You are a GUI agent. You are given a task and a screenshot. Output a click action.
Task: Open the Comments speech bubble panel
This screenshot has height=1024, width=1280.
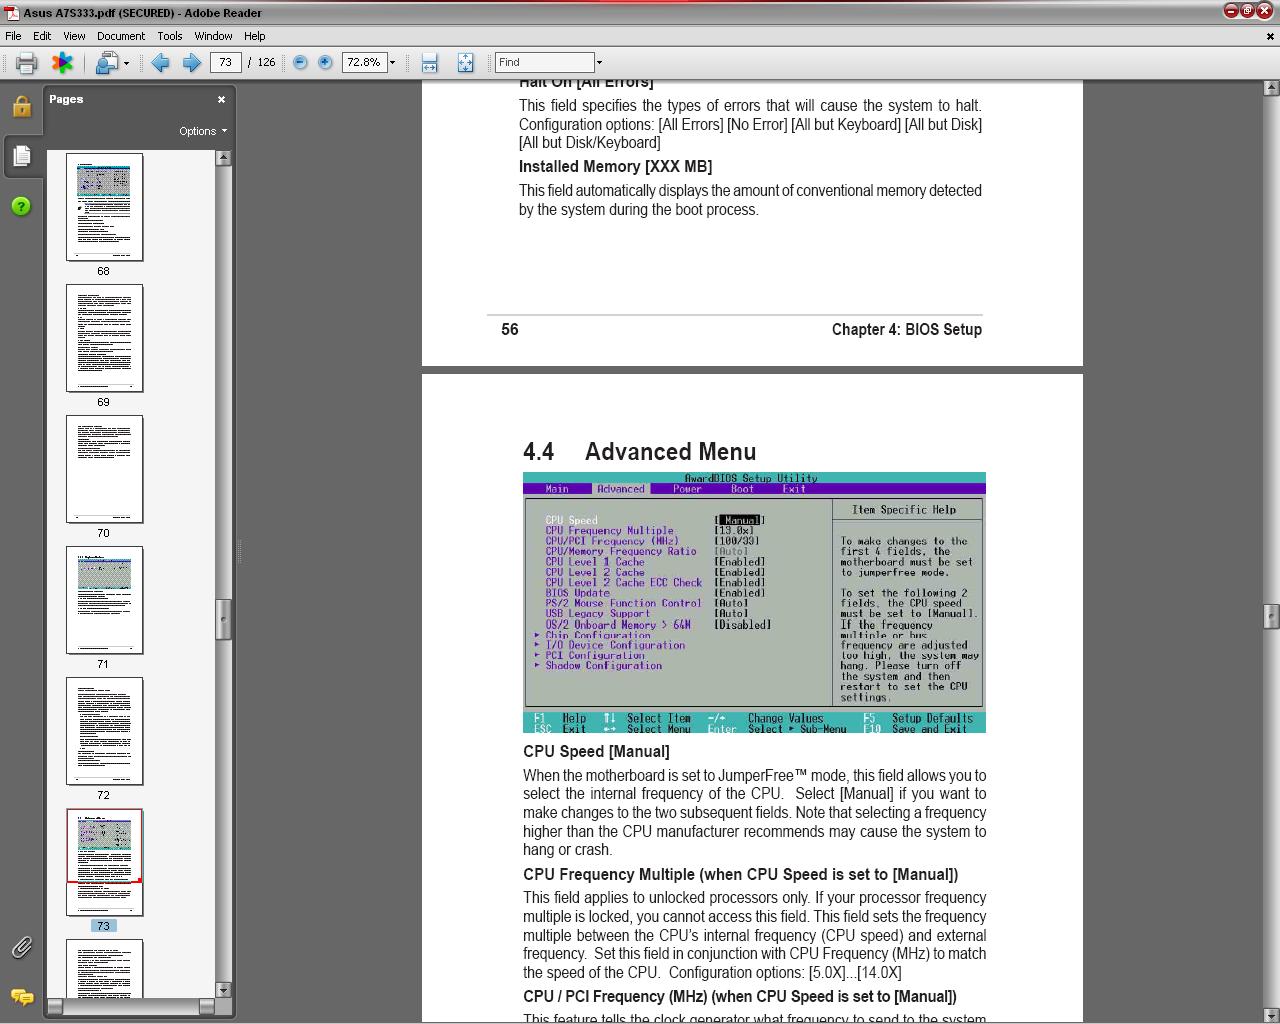(21, 996)
